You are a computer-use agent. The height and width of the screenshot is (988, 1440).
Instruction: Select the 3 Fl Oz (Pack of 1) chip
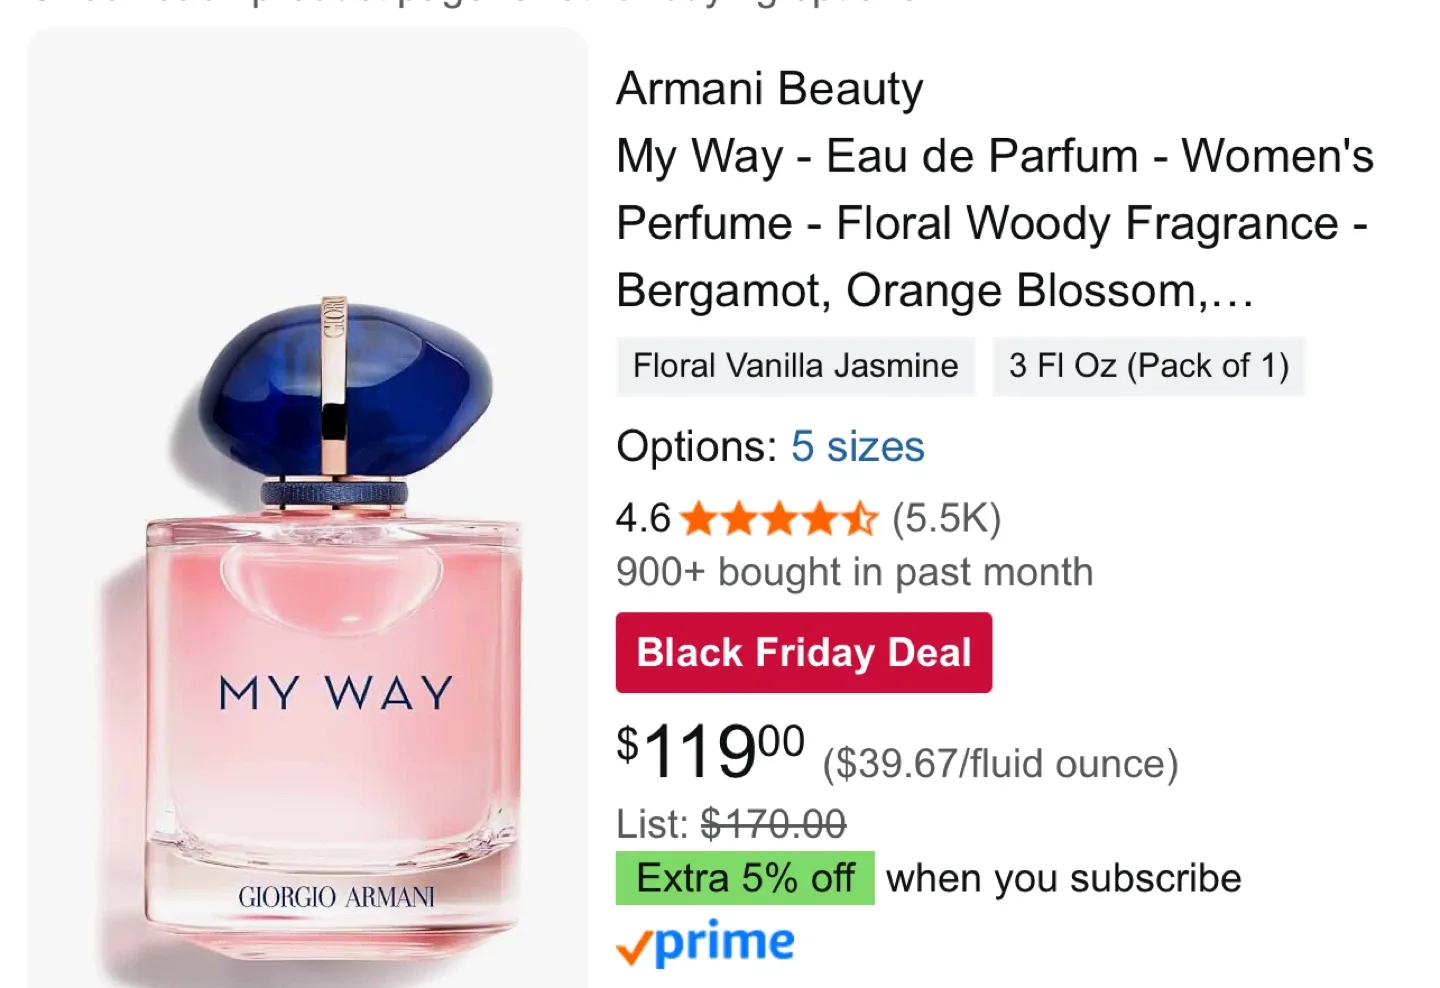click(x=1148, y=366)
